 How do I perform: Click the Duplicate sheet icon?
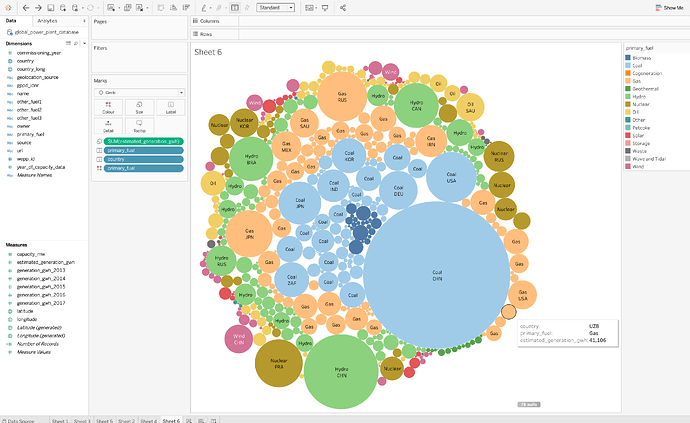click(128, 7)
